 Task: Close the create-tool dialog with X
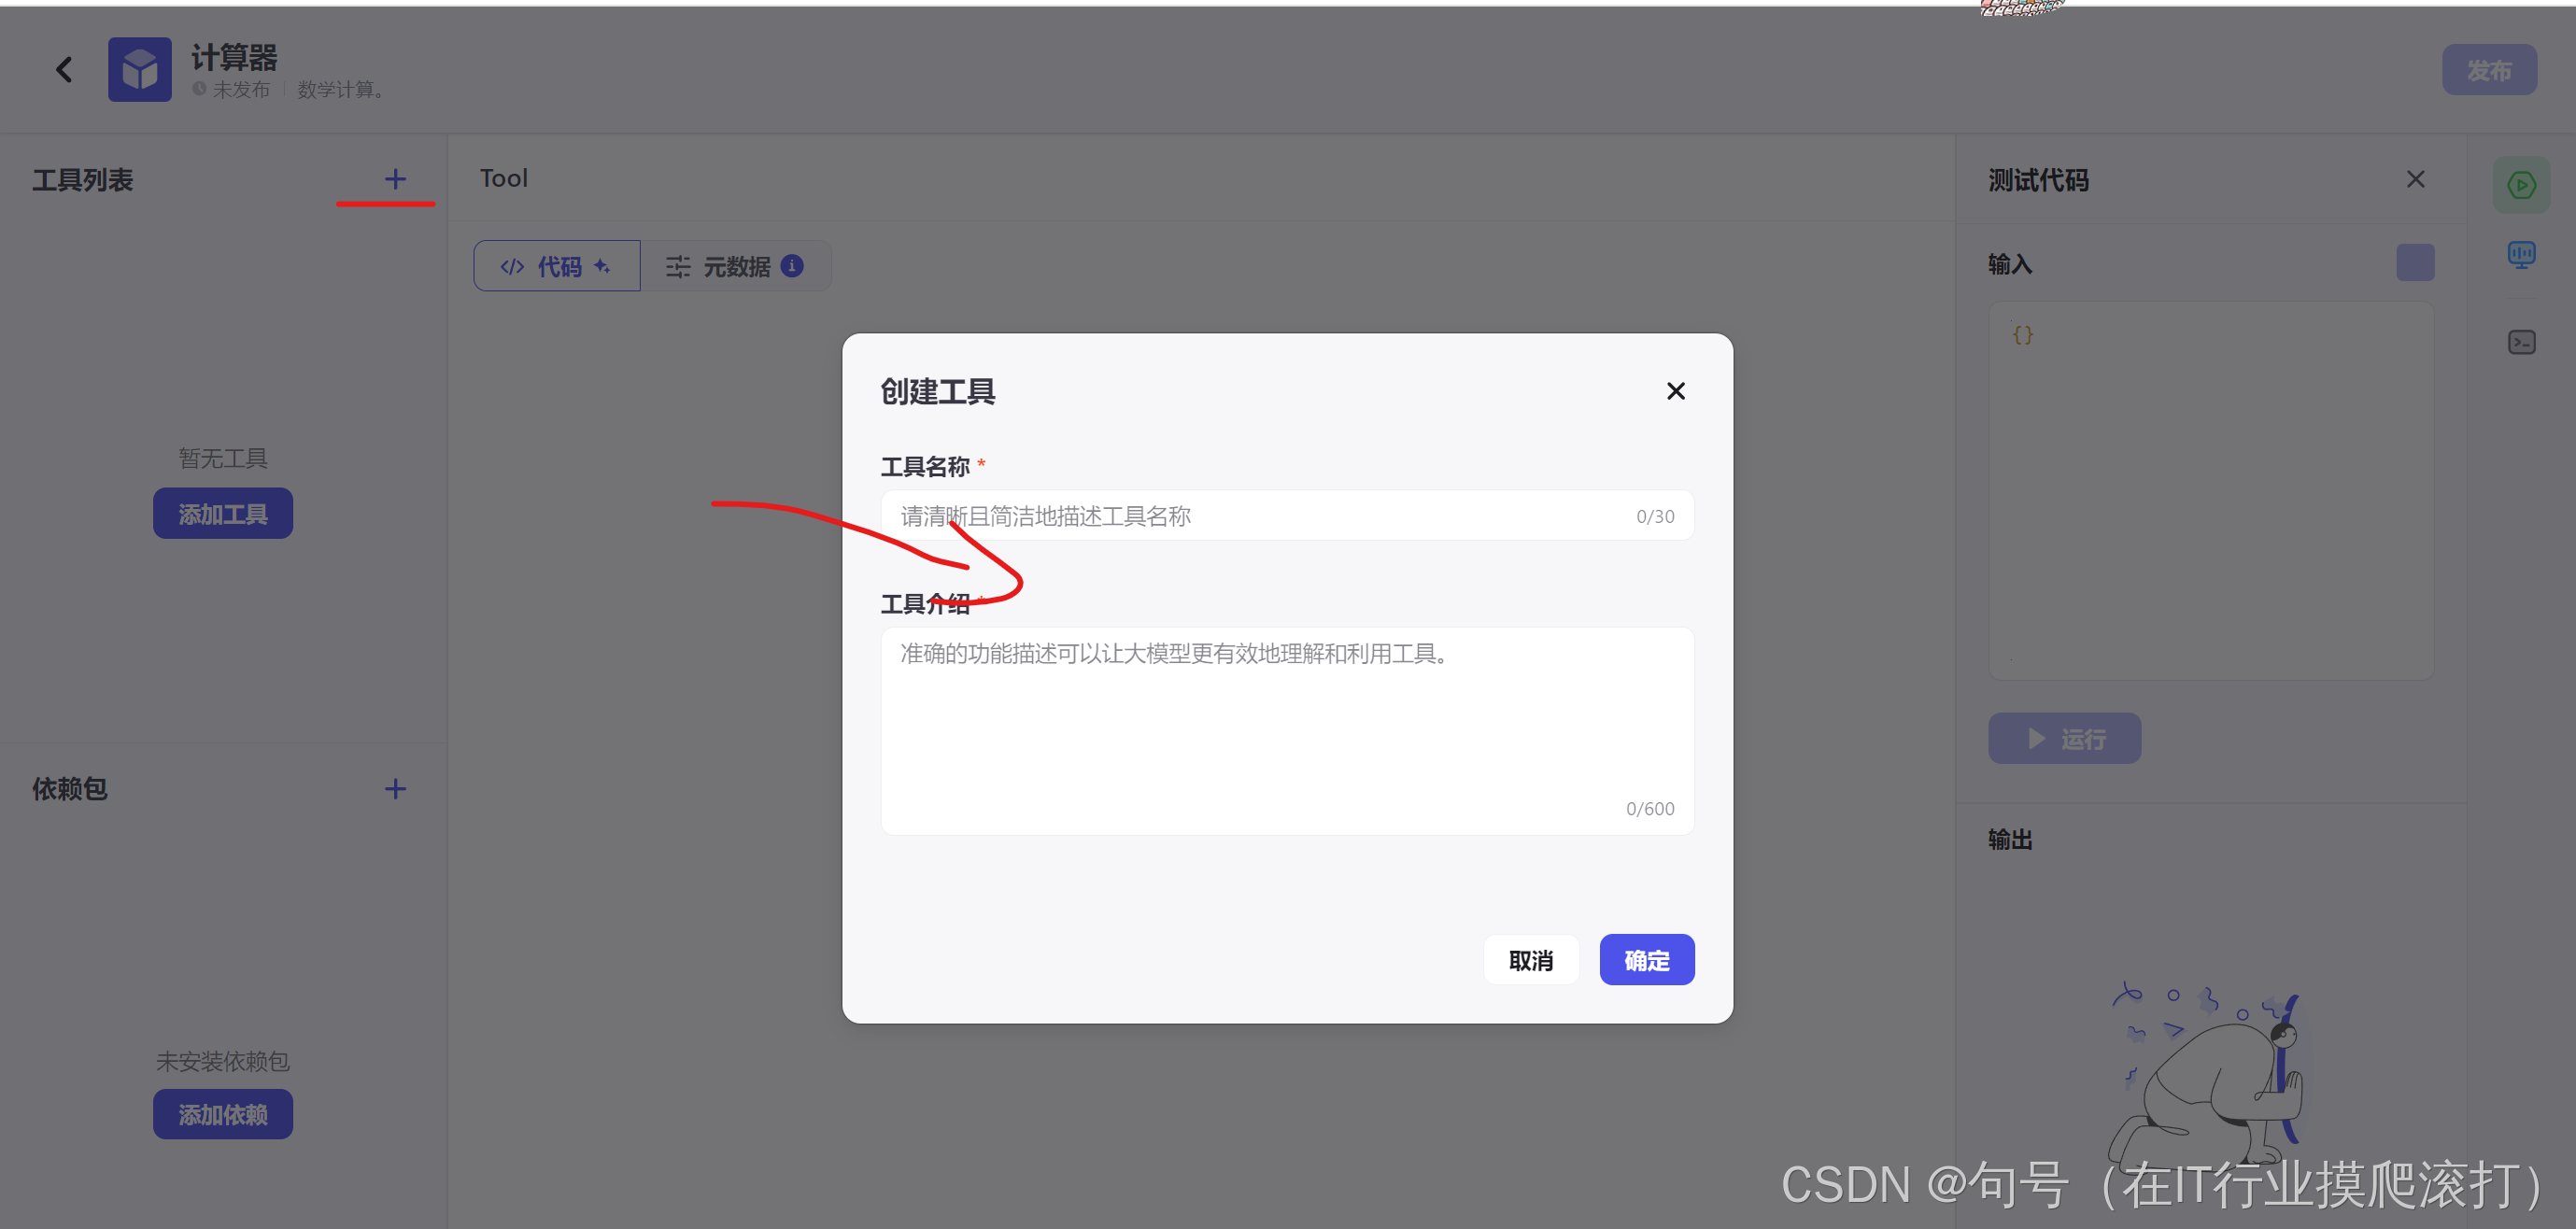click(1675, 391)
